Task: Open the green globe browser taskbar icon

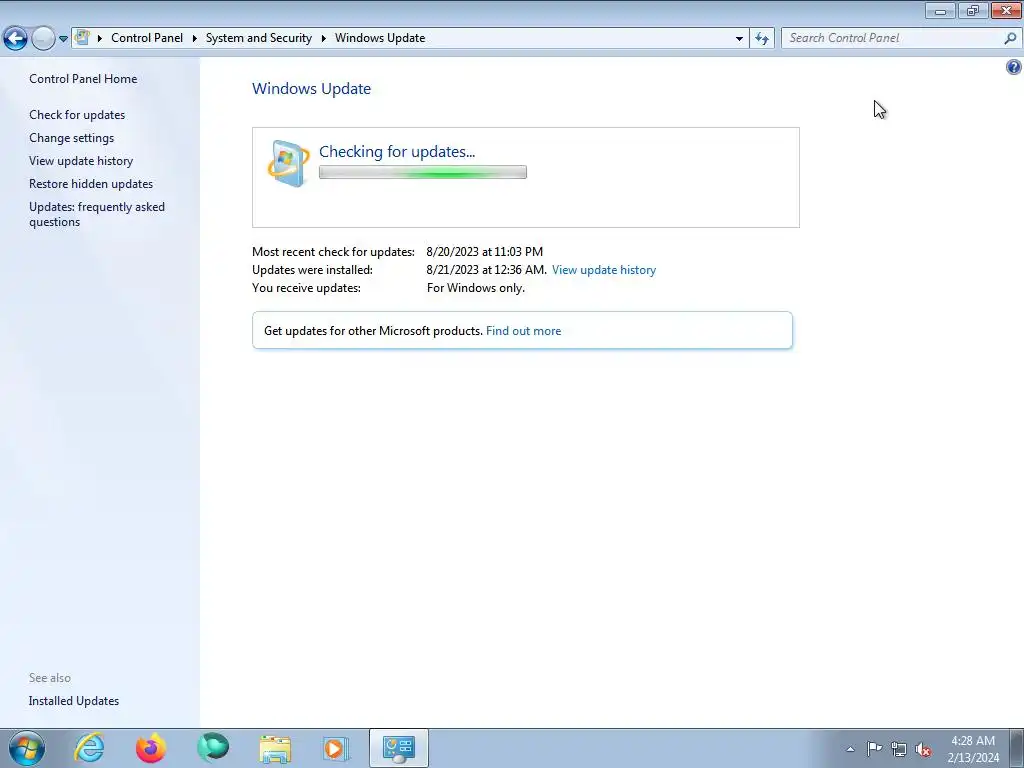Action: pyautogui.click(x=213, y=748)
